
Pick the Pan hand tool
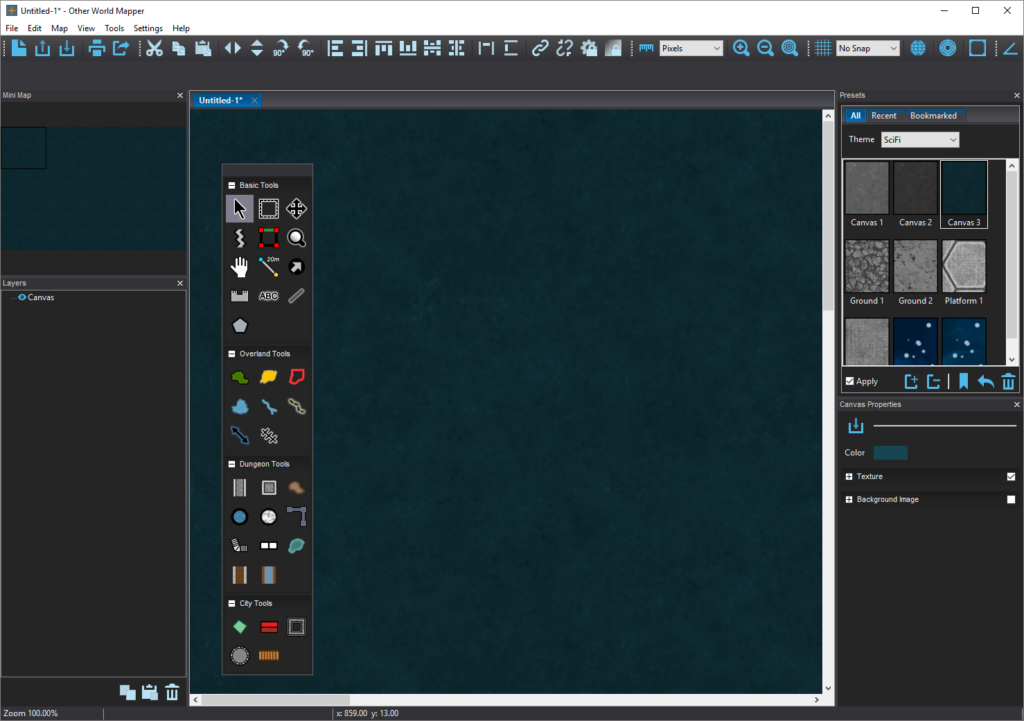click(x=239, y=267)
